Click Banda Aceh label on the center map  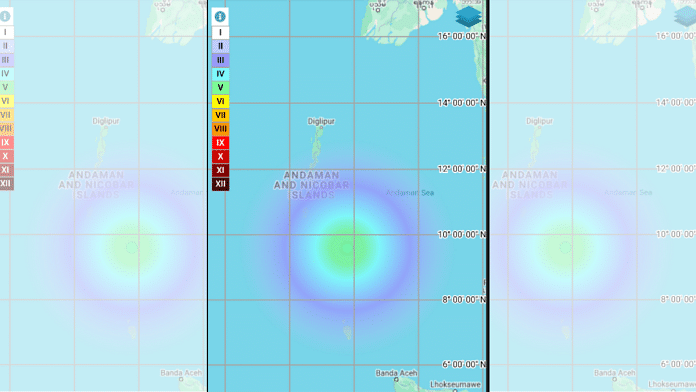click(396, 373)
